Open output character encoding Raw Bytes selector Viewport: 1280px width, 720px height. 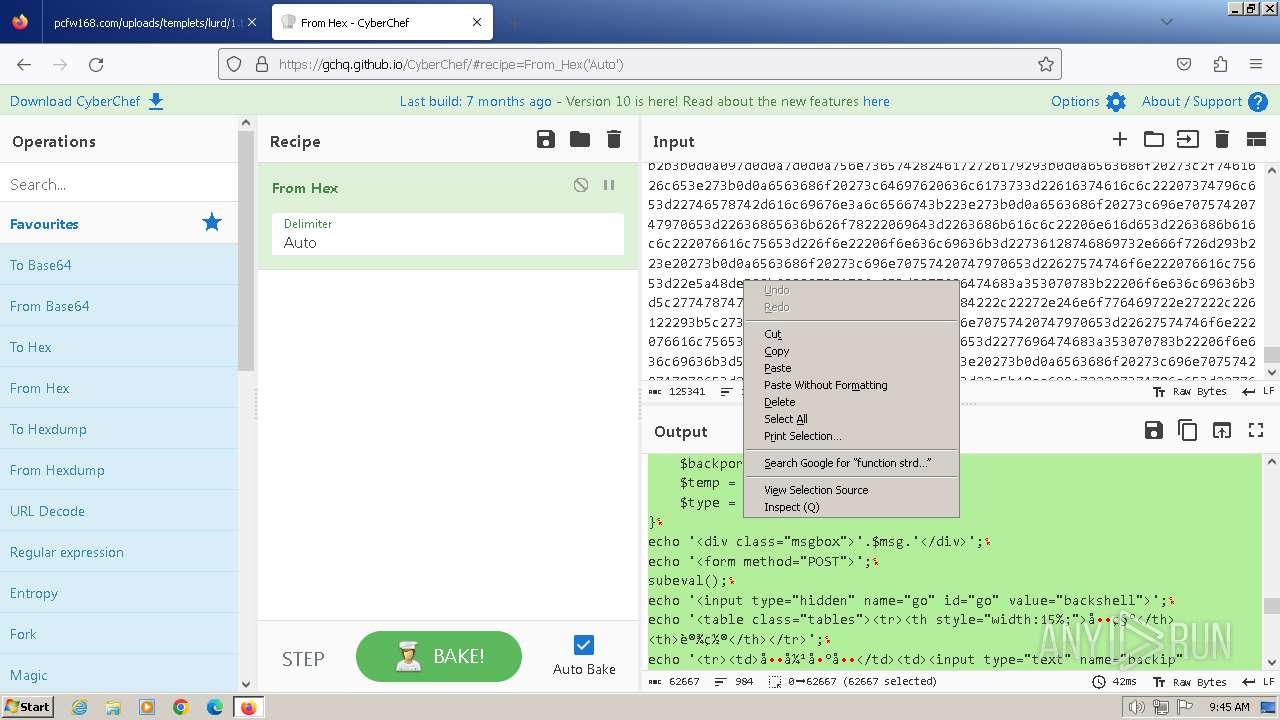click(x=1190, y=682)
